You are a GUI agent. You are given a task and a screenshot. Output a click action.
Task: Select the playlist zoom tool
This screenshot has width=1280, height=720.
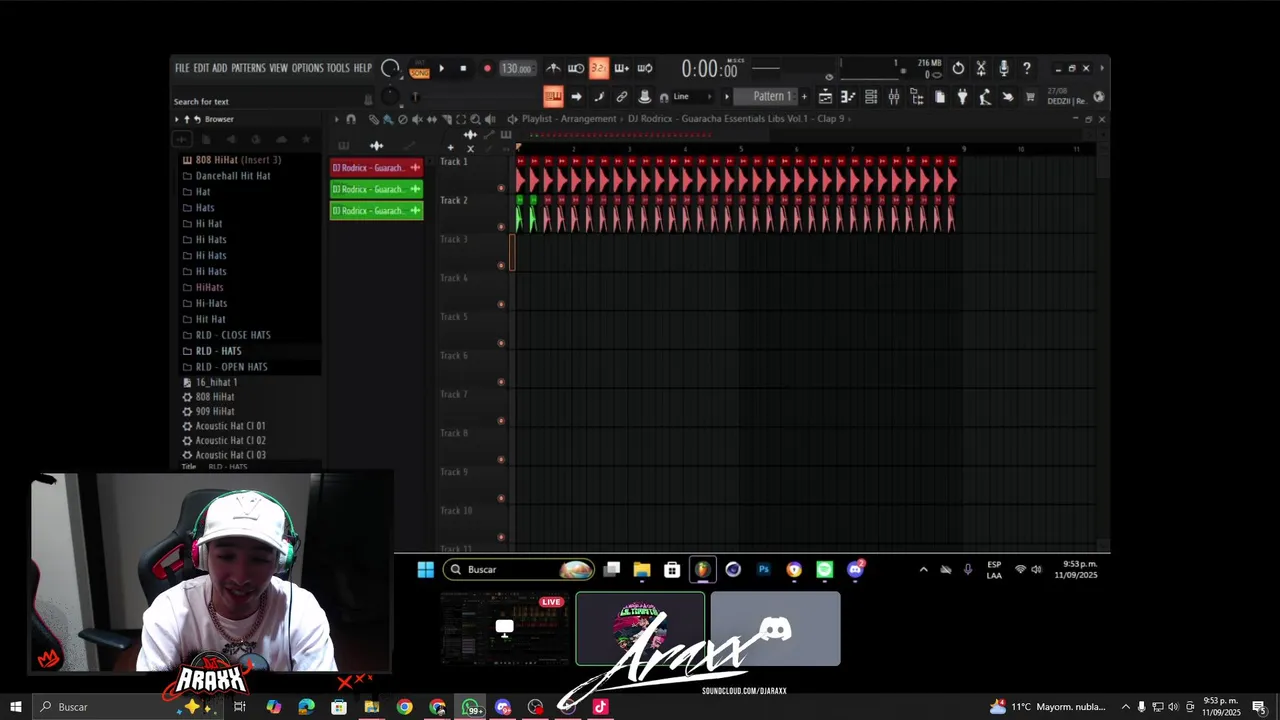[475, 119]
